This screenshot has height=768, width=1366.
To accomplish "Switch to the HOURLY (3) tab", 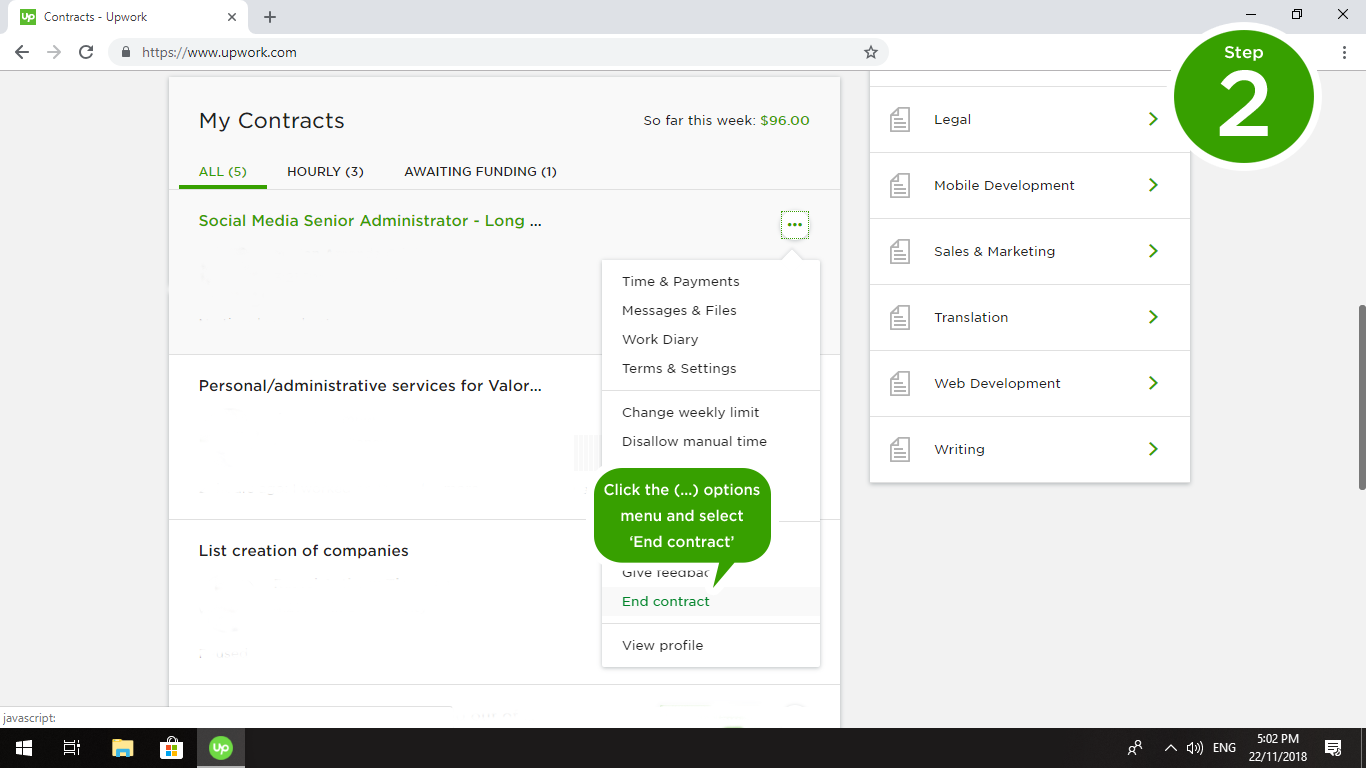I will (325, 171).
